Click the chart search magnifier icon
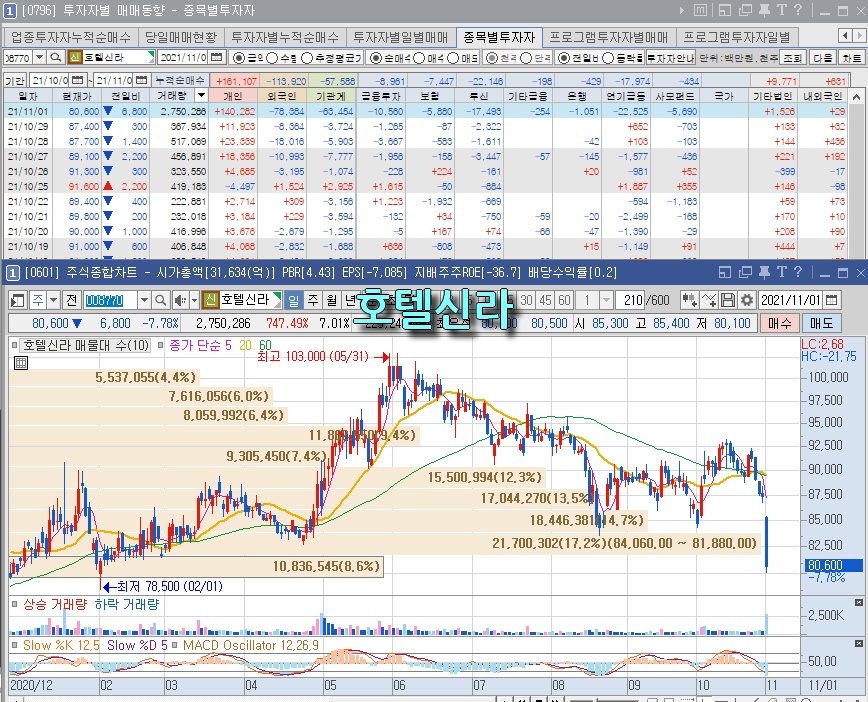Image resolution: width=868 pixels, height=702 pixels. (x=161, y=300)
